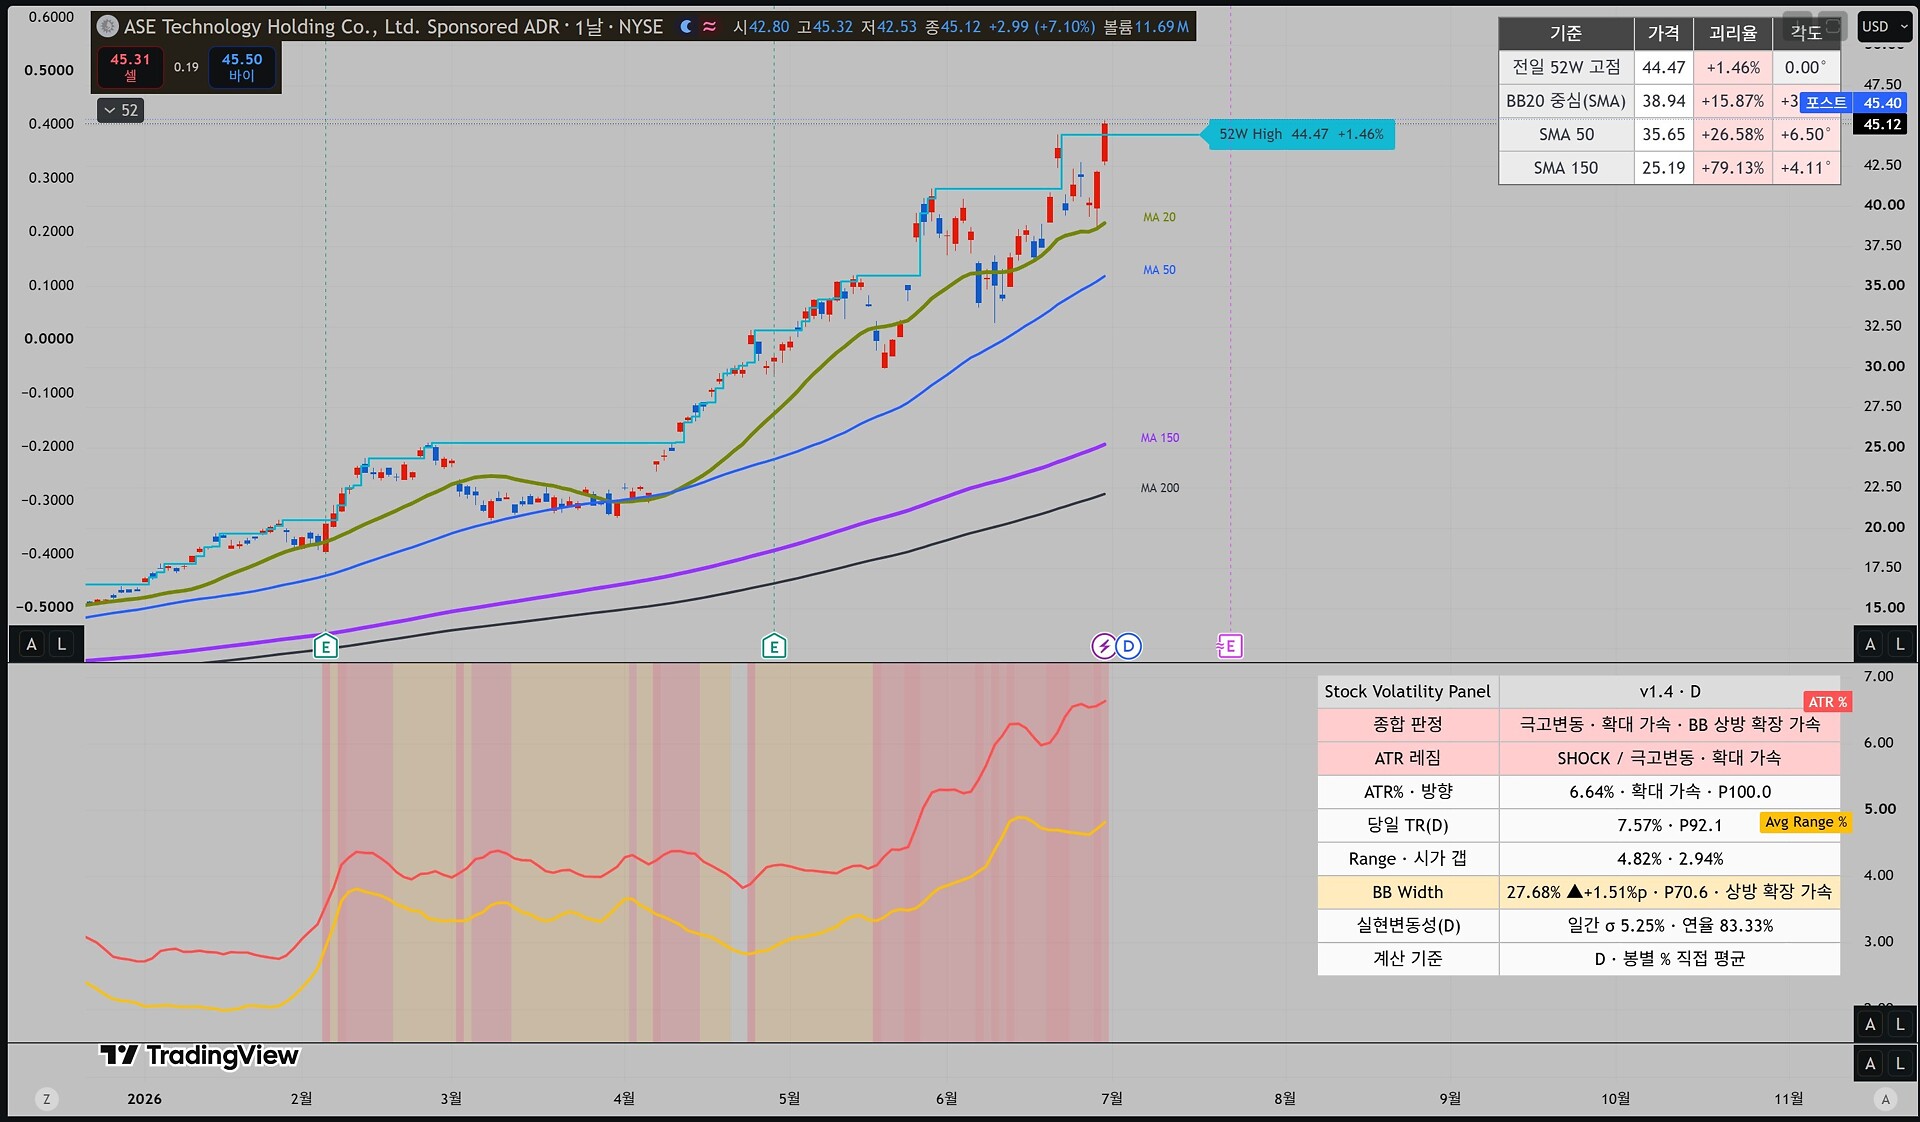
Task: Click the wavy lines icon beside the moon
Action: tap(709, 27)
